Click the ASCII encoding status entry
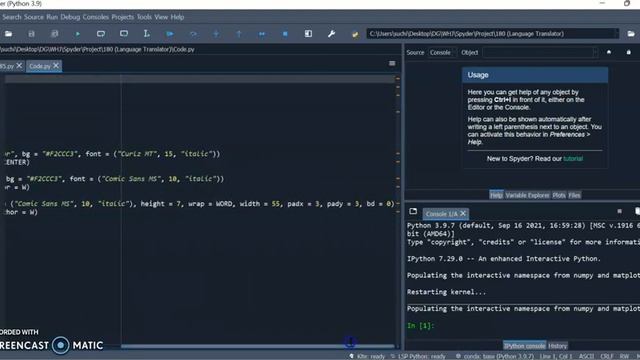Screen dimensions: 640x360 [x=586, y=356]
